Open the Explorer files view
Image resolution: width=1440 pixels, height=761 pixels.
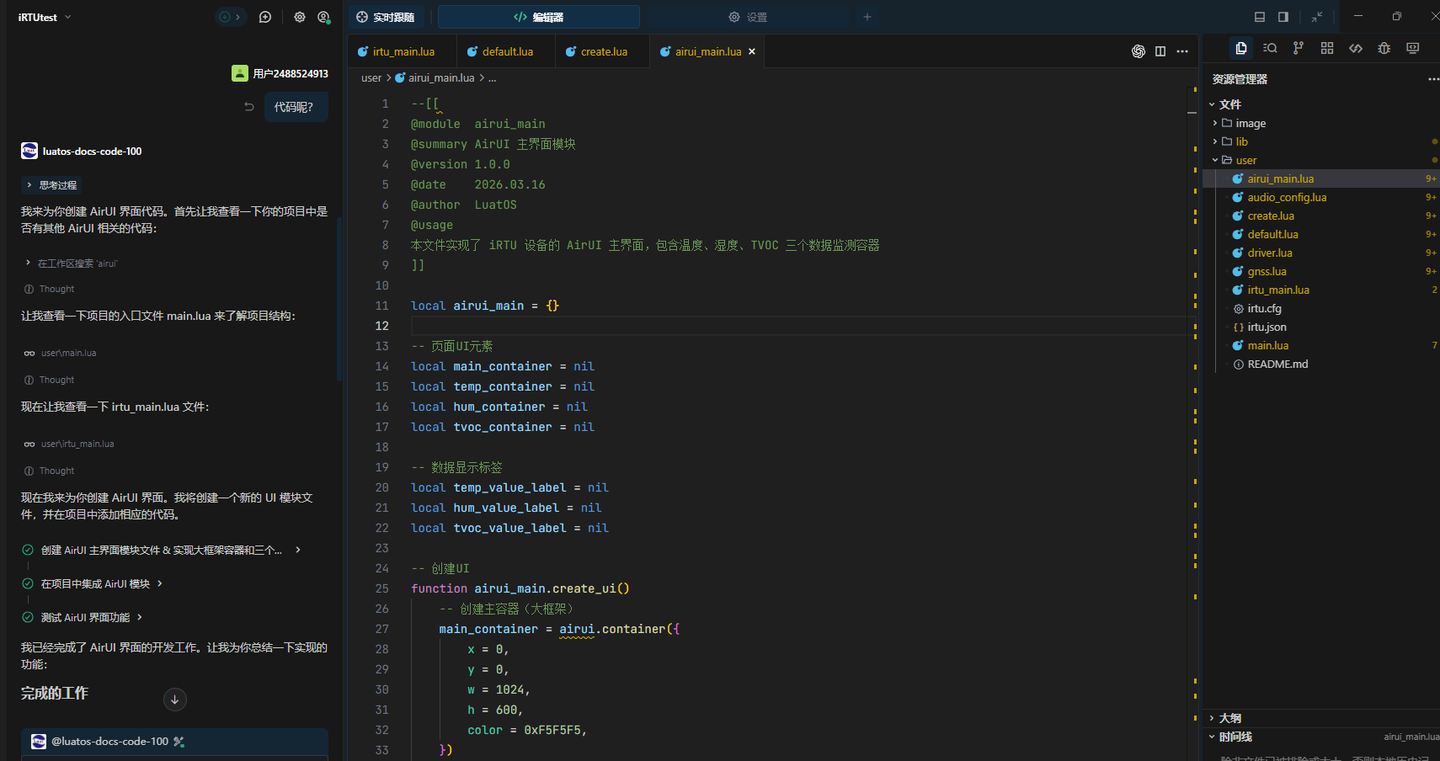[x=1241, y=48]
